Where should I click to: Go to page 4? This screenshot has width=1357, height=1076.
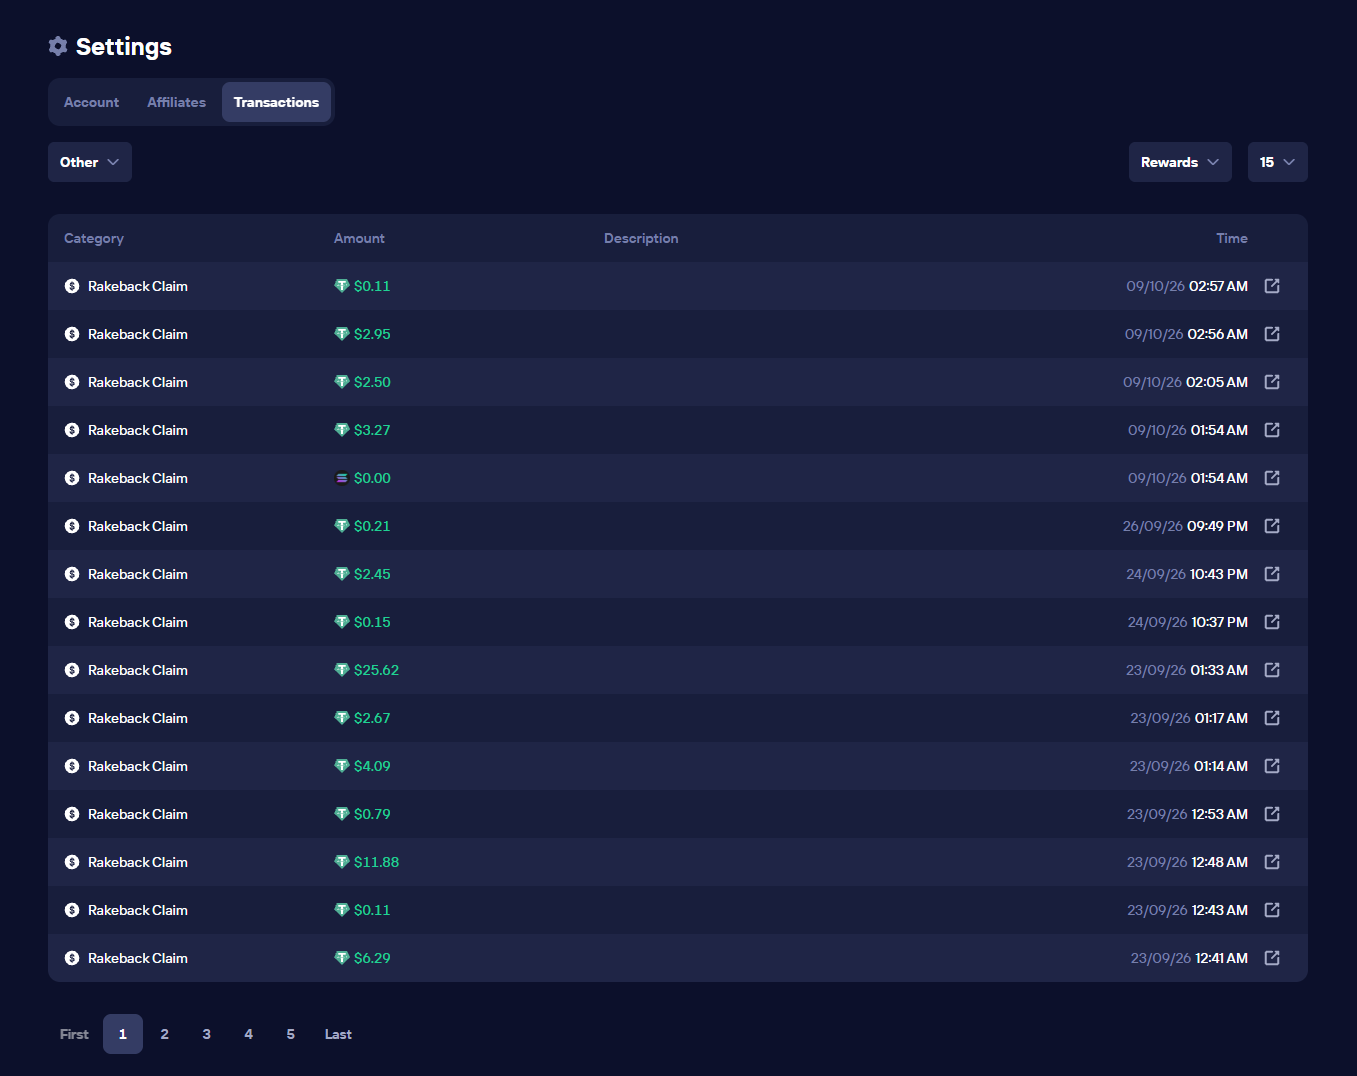(x=249, y=1034)
